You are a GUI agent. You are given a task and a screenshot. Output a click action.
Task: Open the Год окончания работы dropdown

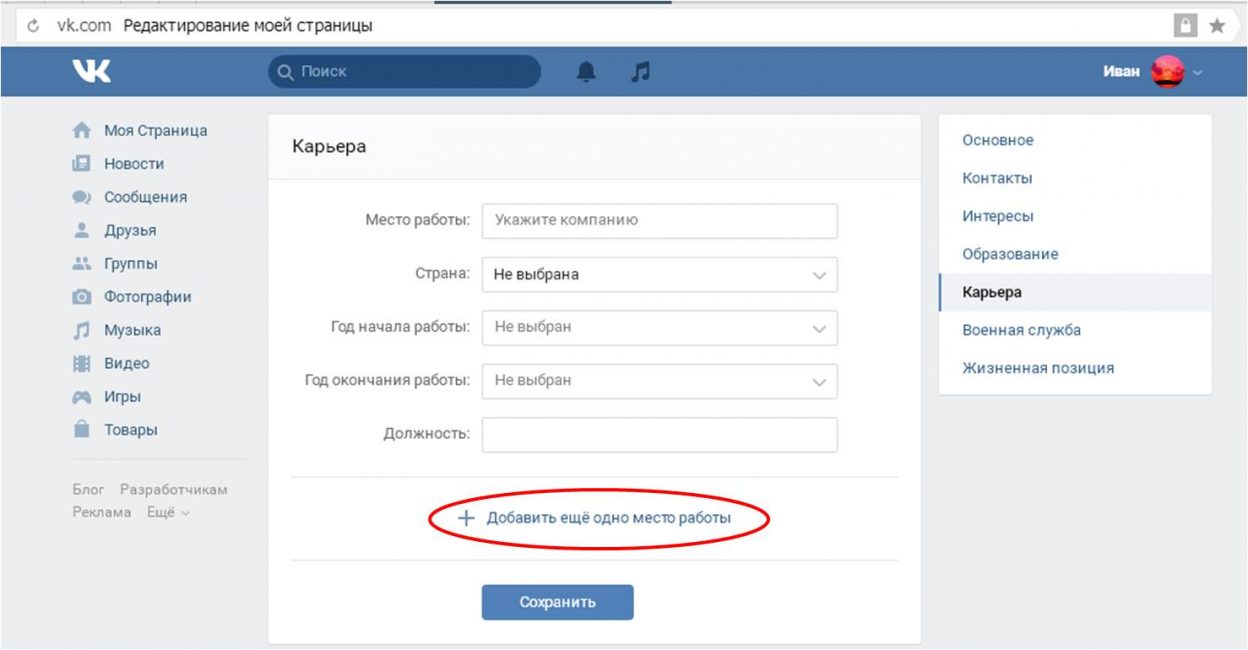pyautogui.click(x=659, y=381)
